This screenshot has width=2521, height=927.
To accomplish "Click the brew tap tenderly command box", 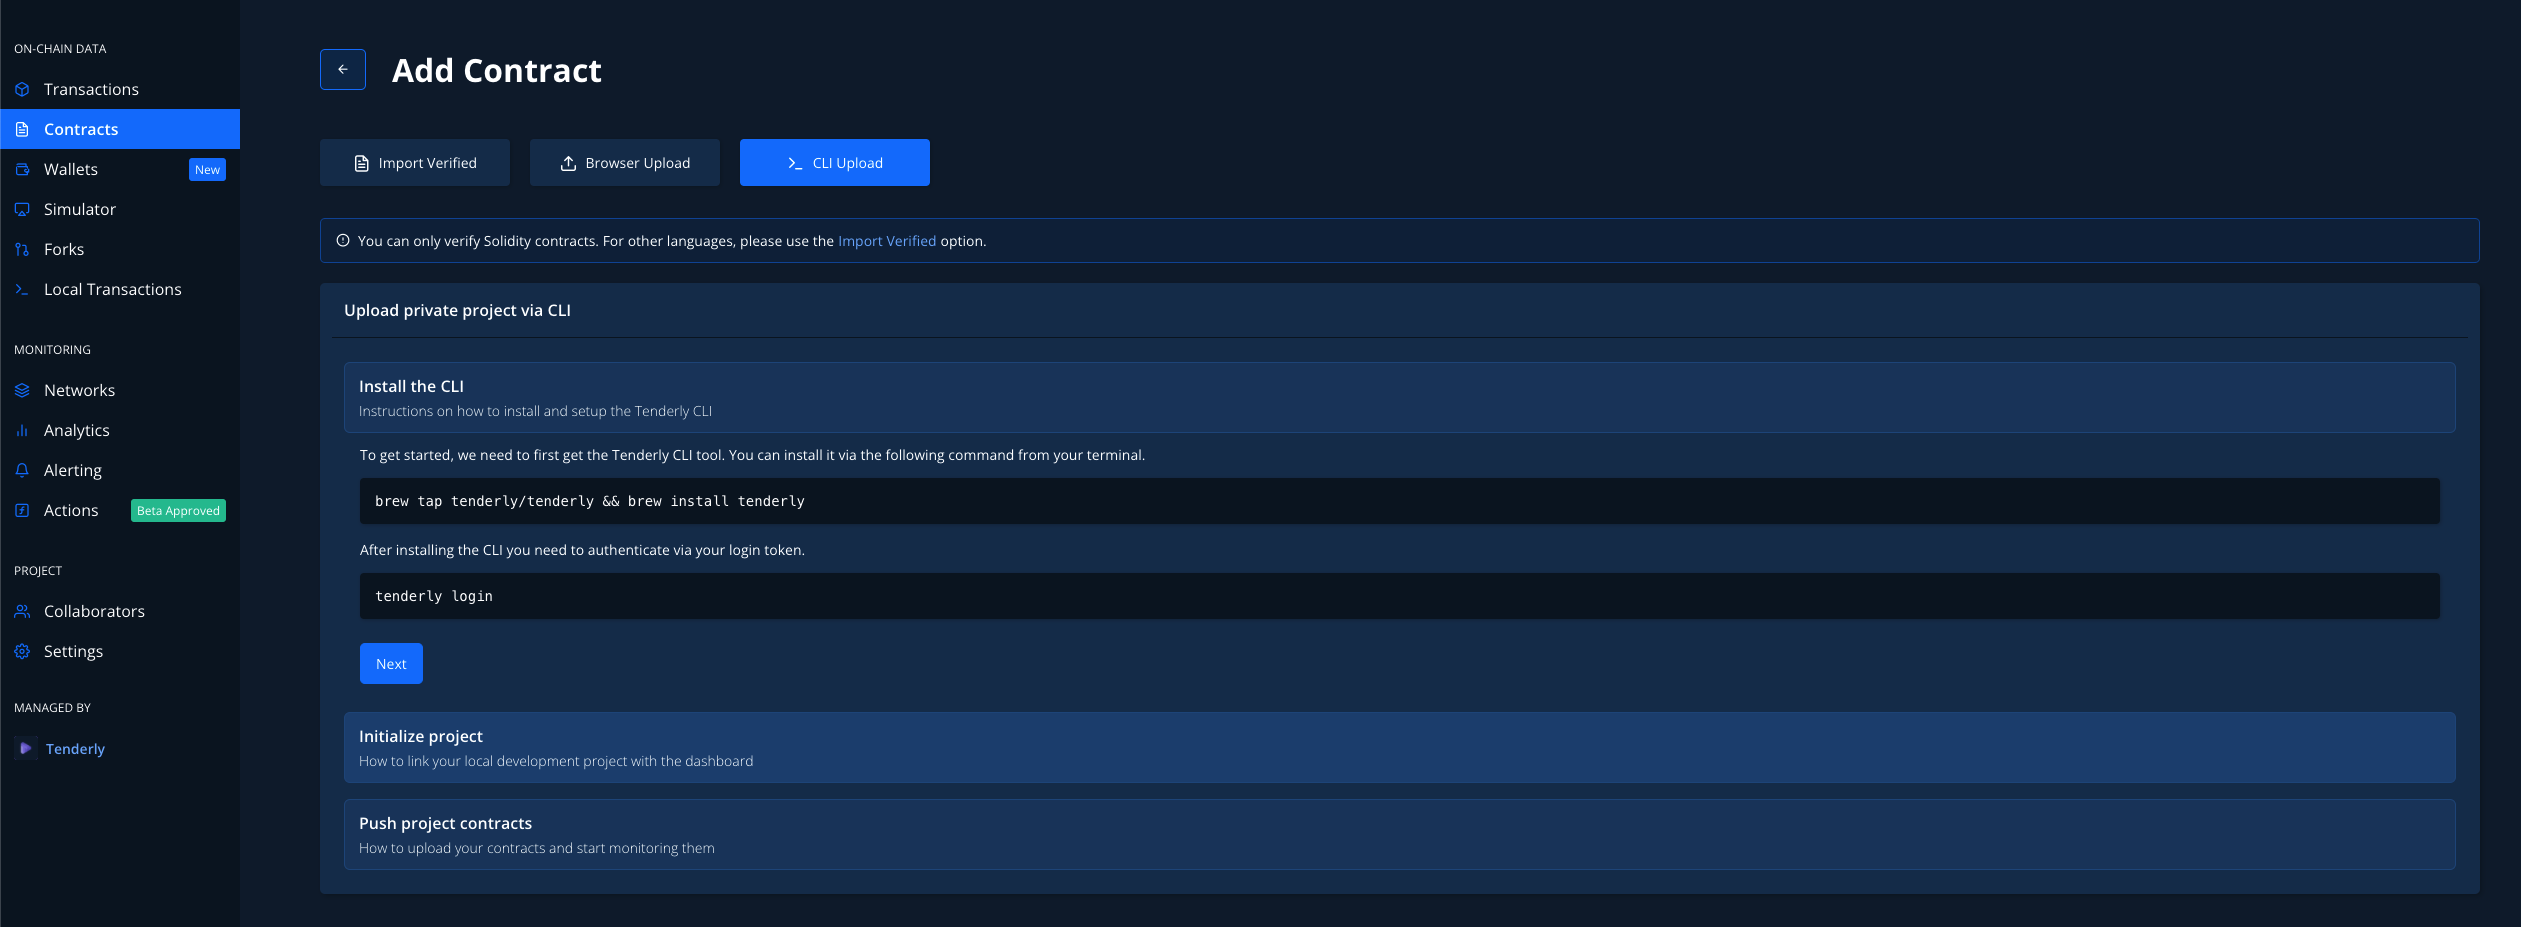I will coord(1399,501).
